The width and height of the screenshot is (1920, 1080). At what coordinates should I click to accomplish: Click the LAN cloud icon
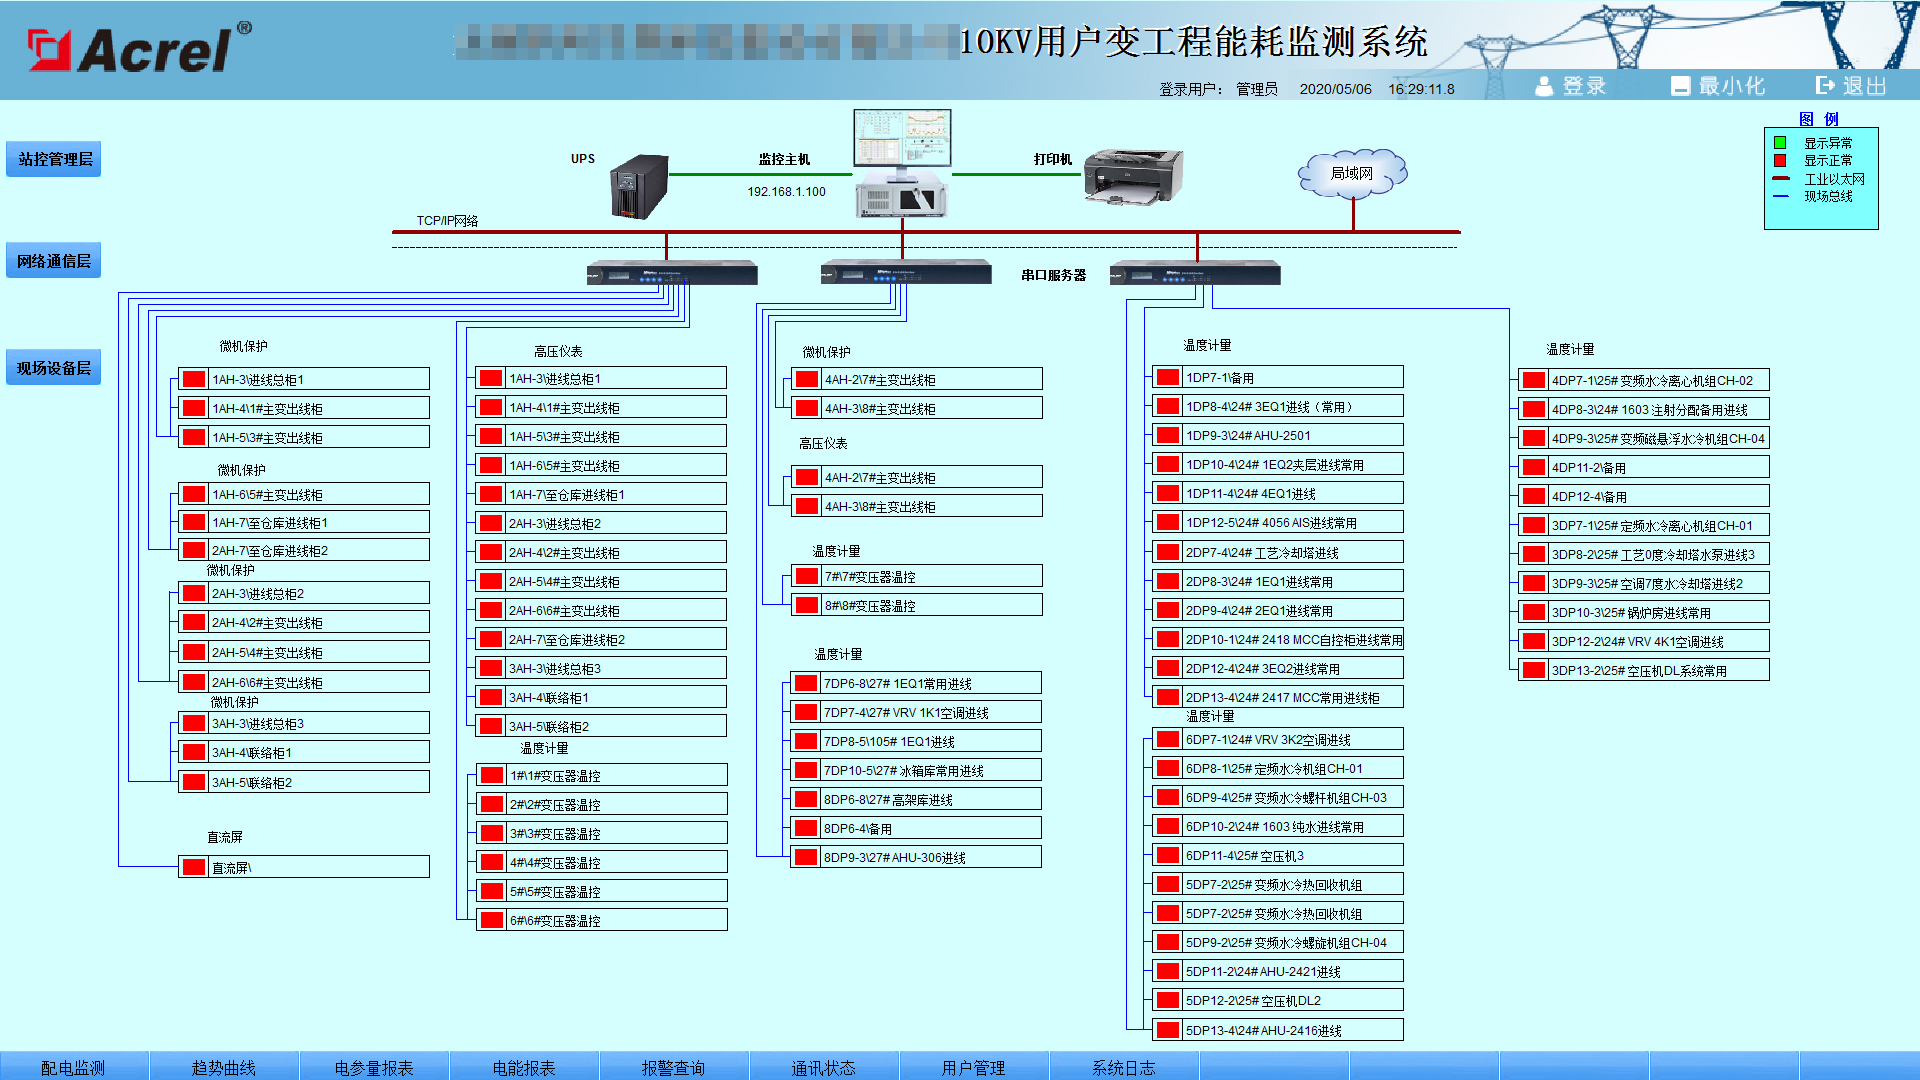coord(1352,173)
